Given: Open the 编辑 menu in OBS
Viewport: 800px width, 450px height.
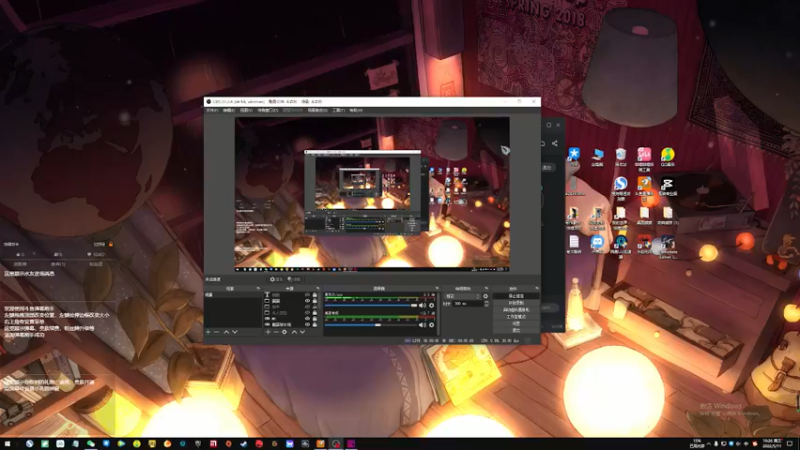Looking at the screenshot, I should [x=229, y=110].
